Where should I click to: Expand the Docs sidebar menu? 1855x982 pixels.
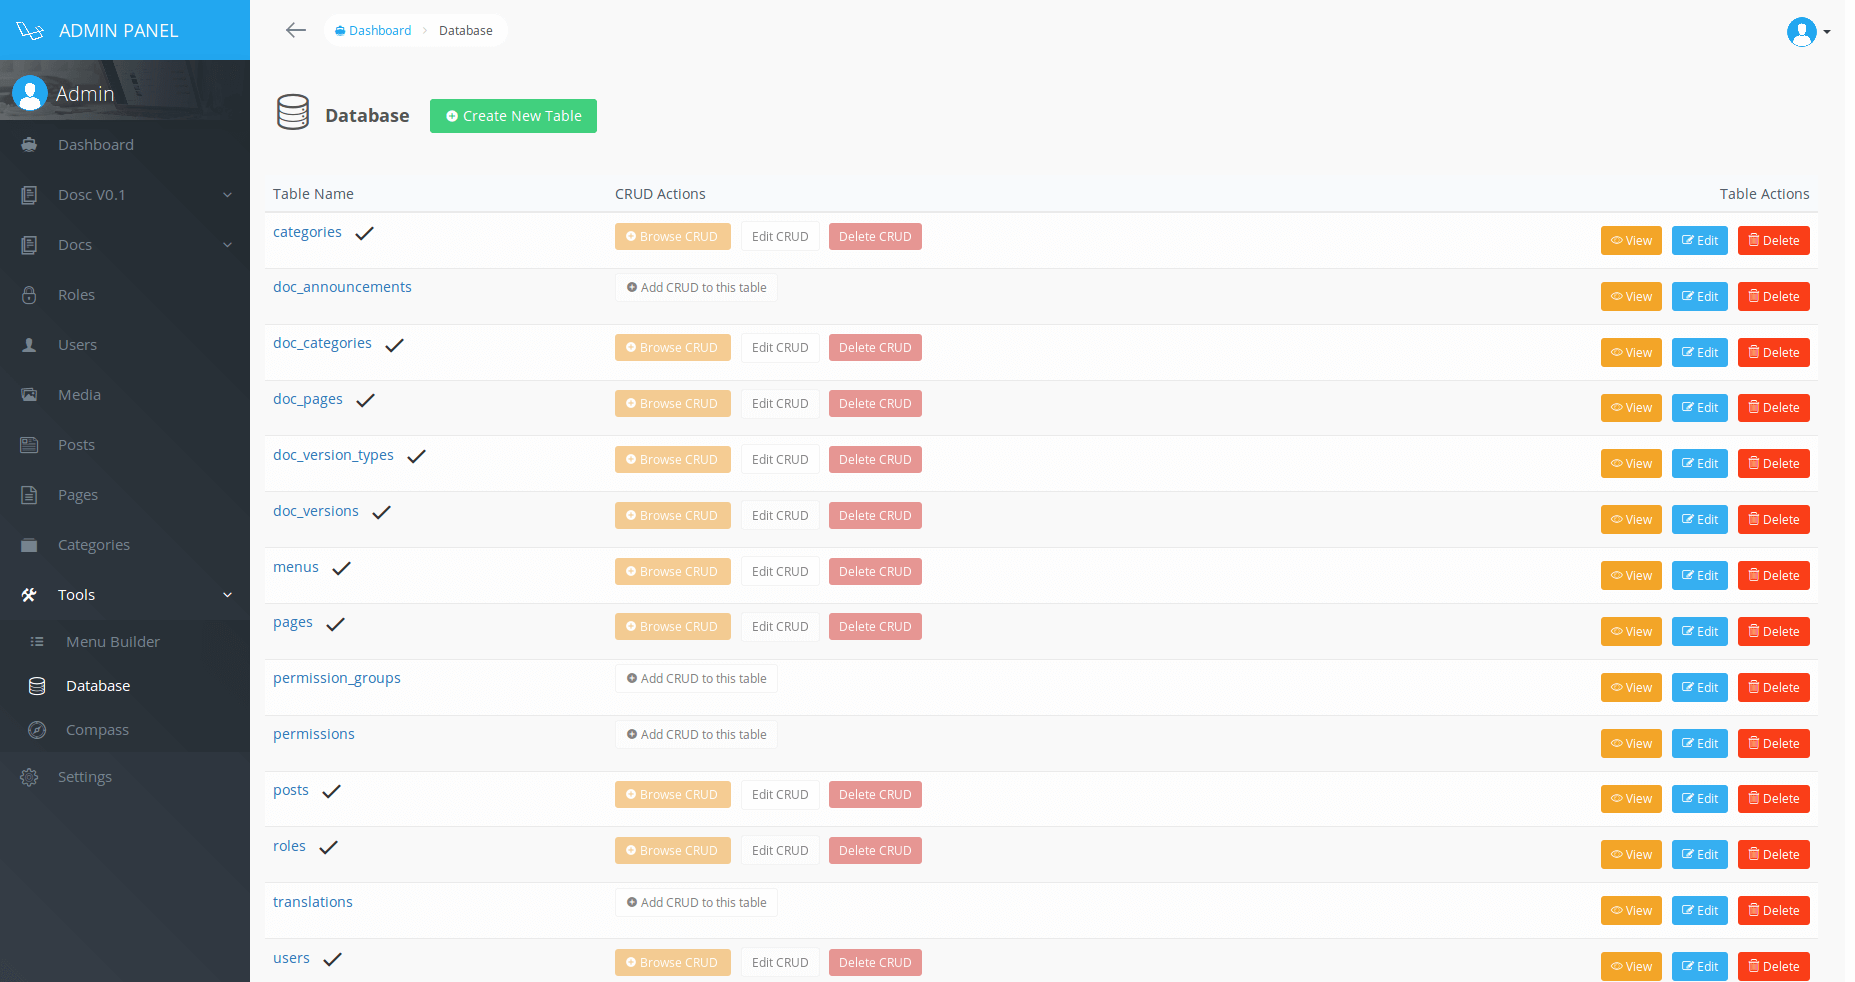coord(125,245)
